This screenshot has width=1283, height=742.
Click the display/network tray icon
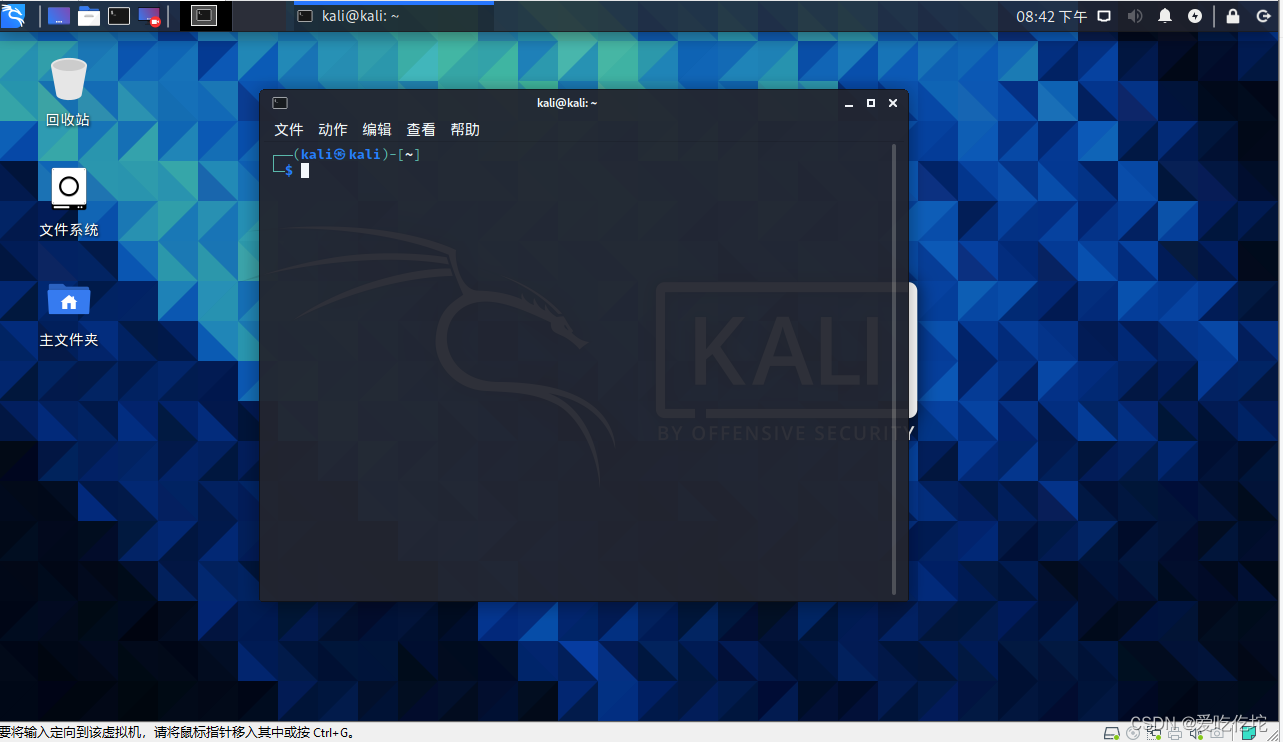coord(1105,16)
